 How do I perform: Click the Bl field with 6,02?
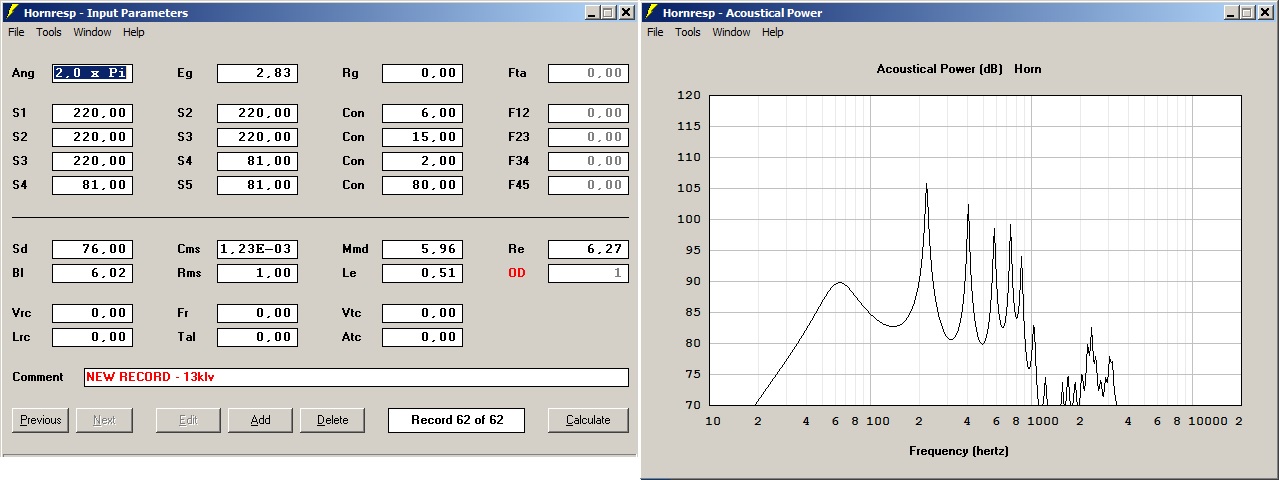[x=92, y=273]
